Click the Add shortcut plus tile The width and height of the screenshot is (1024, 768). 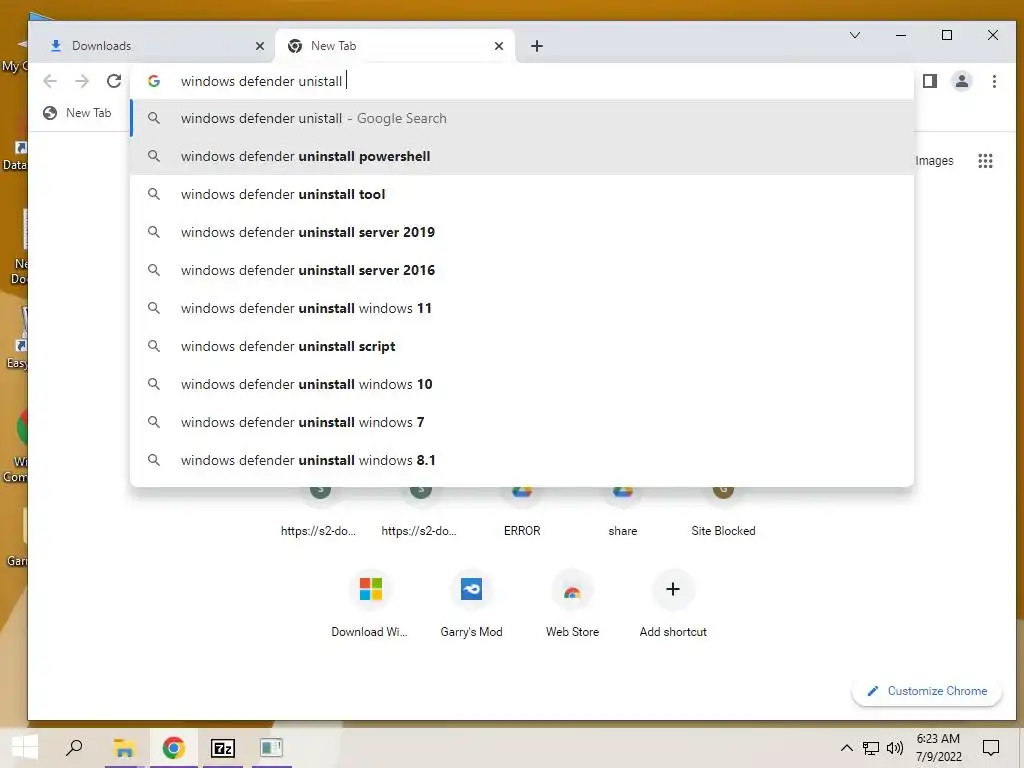[x=673, y=602]
